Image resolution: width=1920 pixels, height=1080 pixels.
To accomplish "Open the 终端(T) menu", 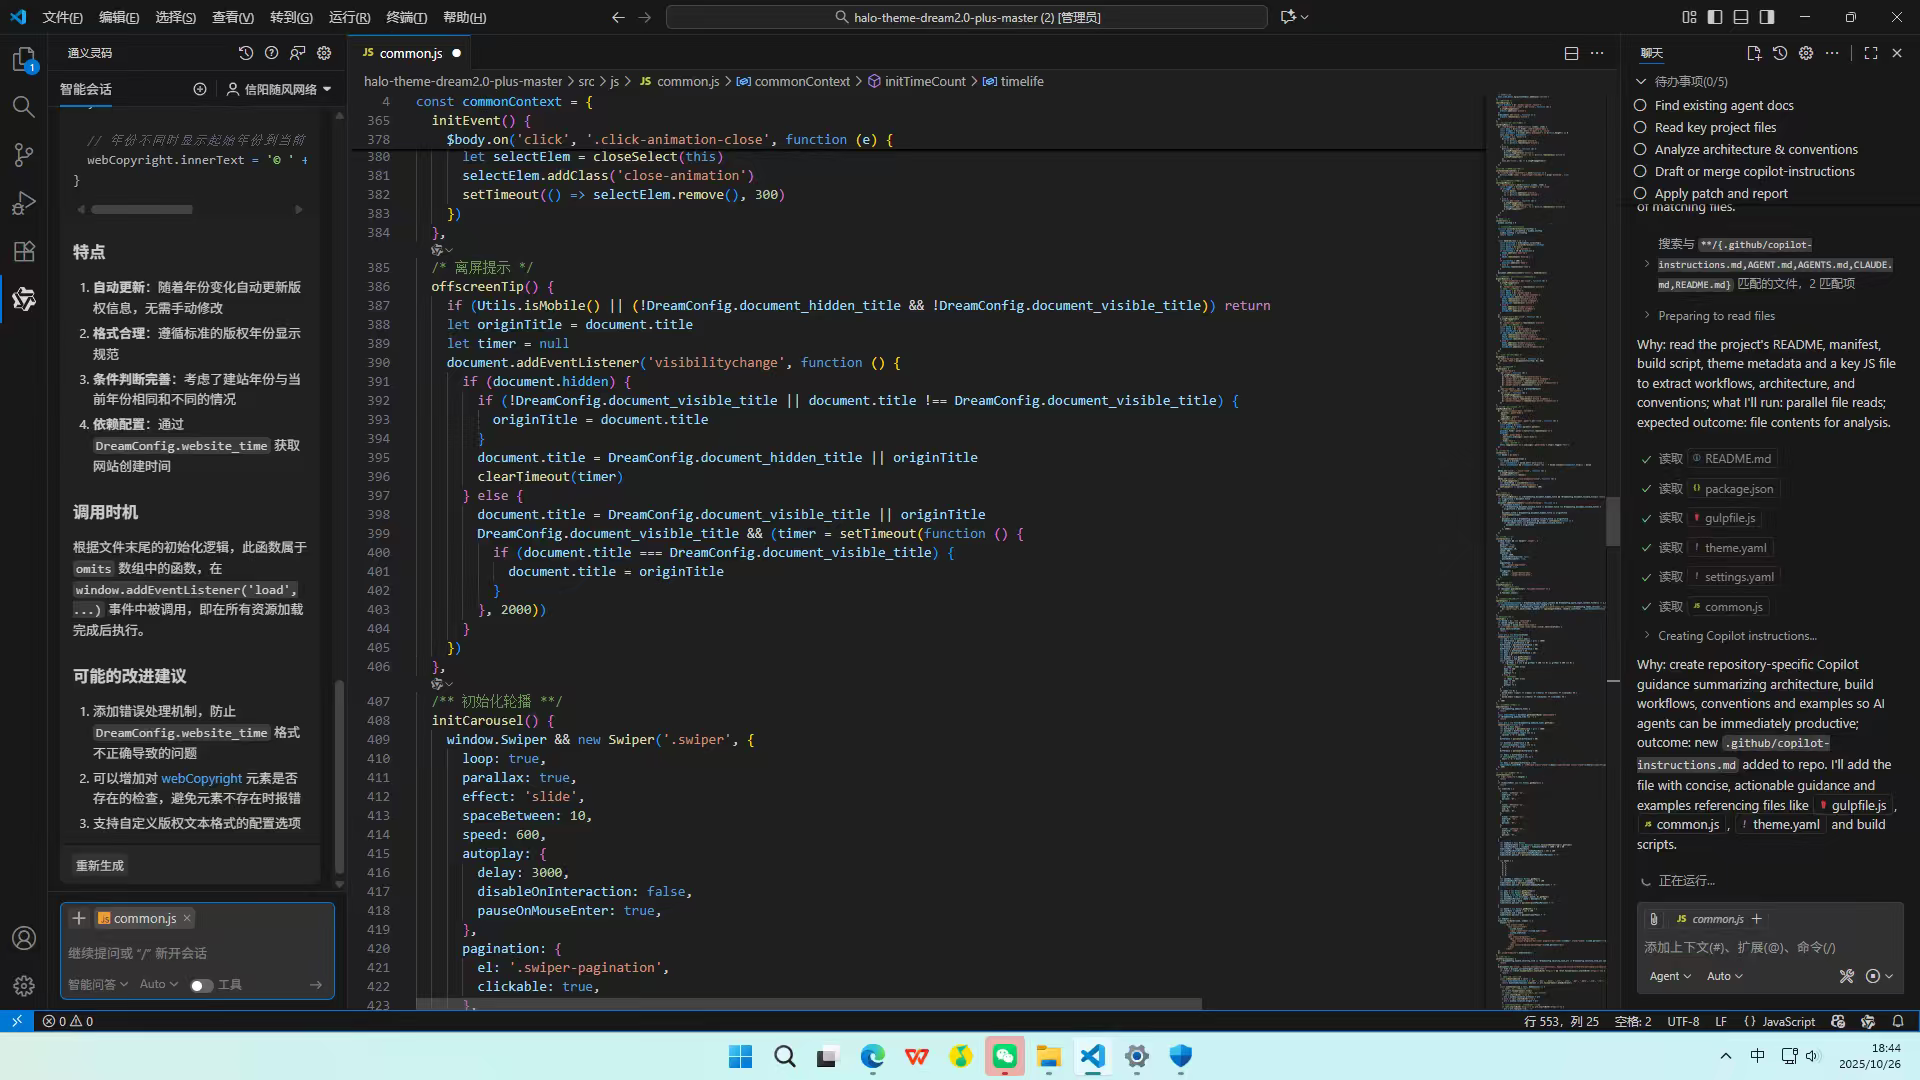I will click(x=406, y=17).
